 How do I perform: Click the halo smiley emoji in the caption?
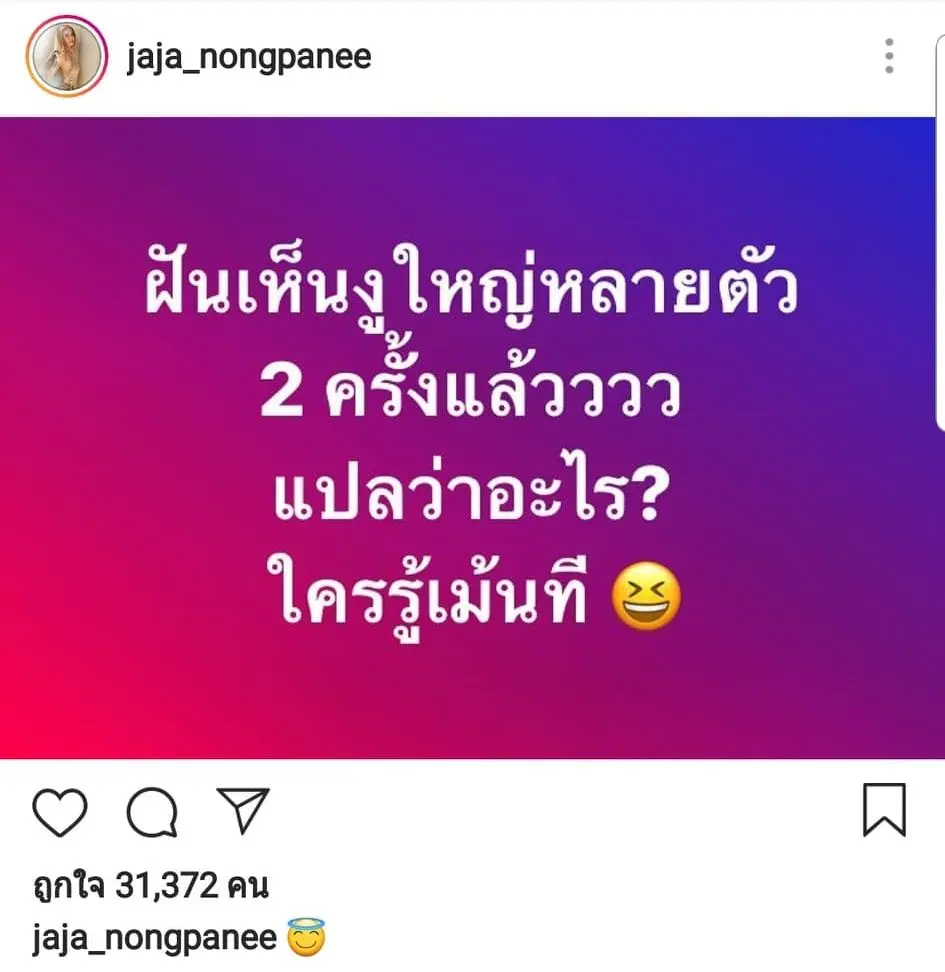pos(306,937)
